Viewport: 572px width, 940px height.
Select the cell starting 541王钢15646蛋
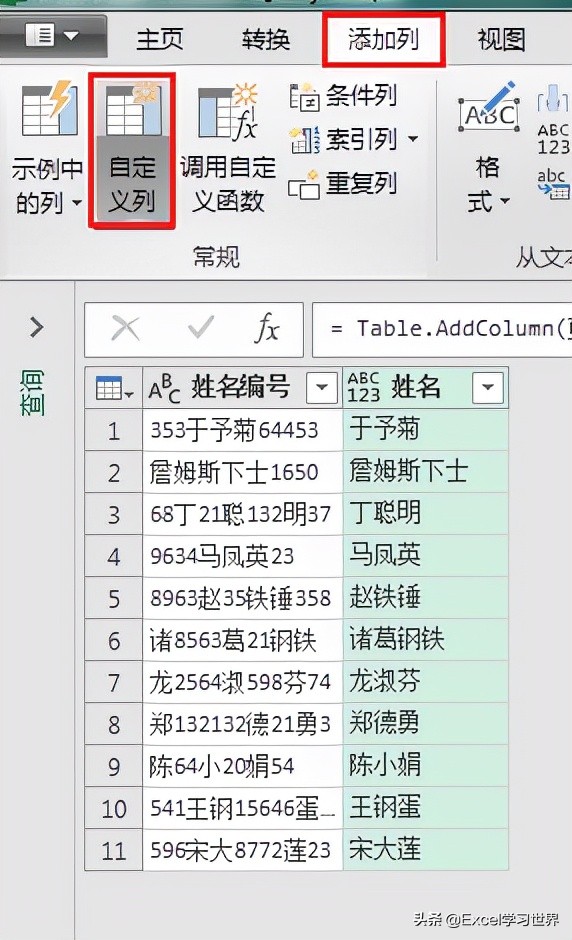click(x=242, y=808)
